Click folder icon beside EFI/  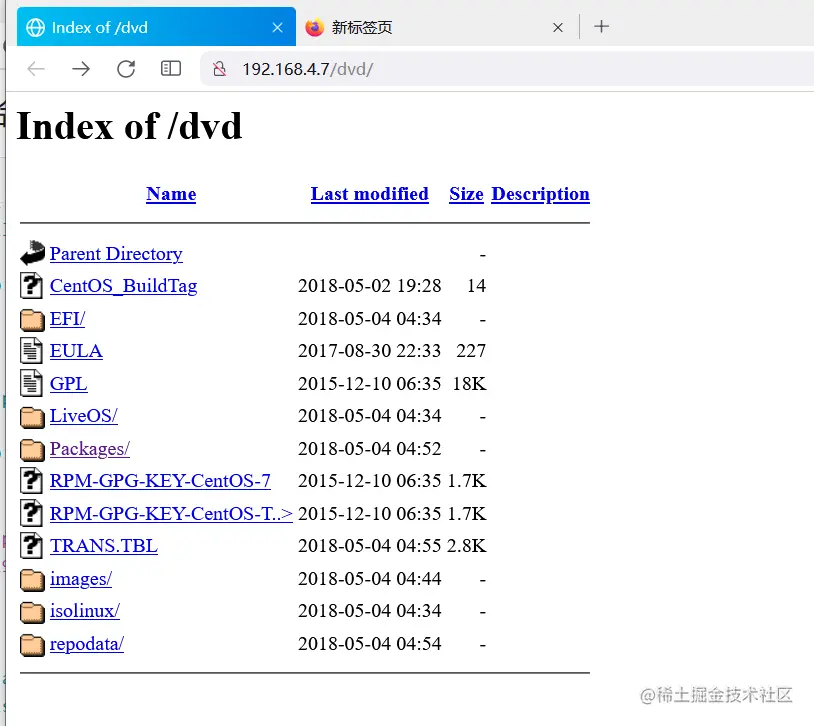[32, 319]
